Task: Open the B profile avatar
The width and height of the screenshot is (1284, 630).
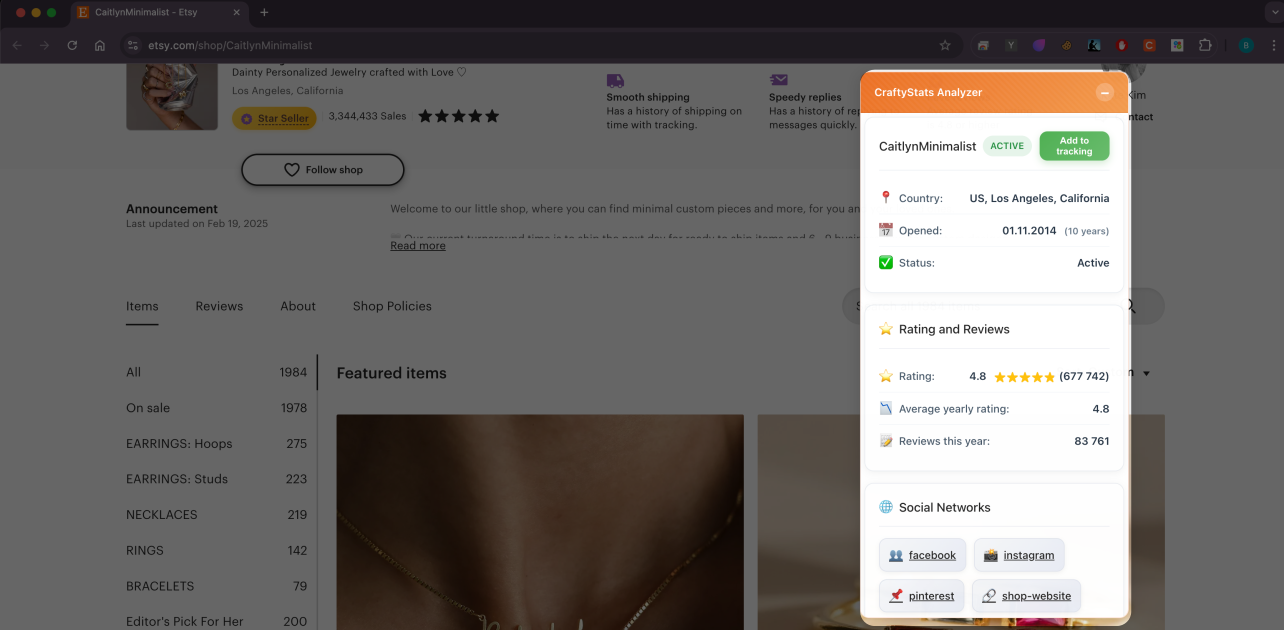Action: point(1246,45)
